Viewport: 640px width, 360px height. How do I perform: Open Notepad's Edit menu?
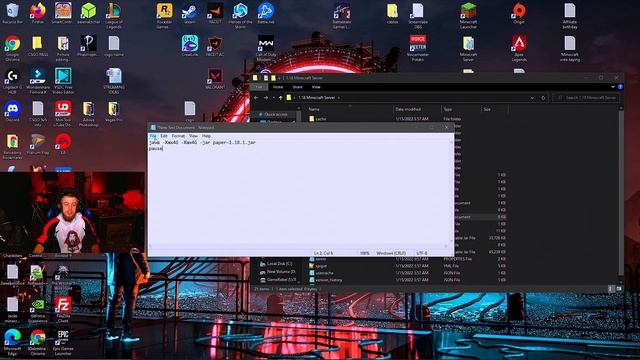pyautogui.click(x=164, y=136)
